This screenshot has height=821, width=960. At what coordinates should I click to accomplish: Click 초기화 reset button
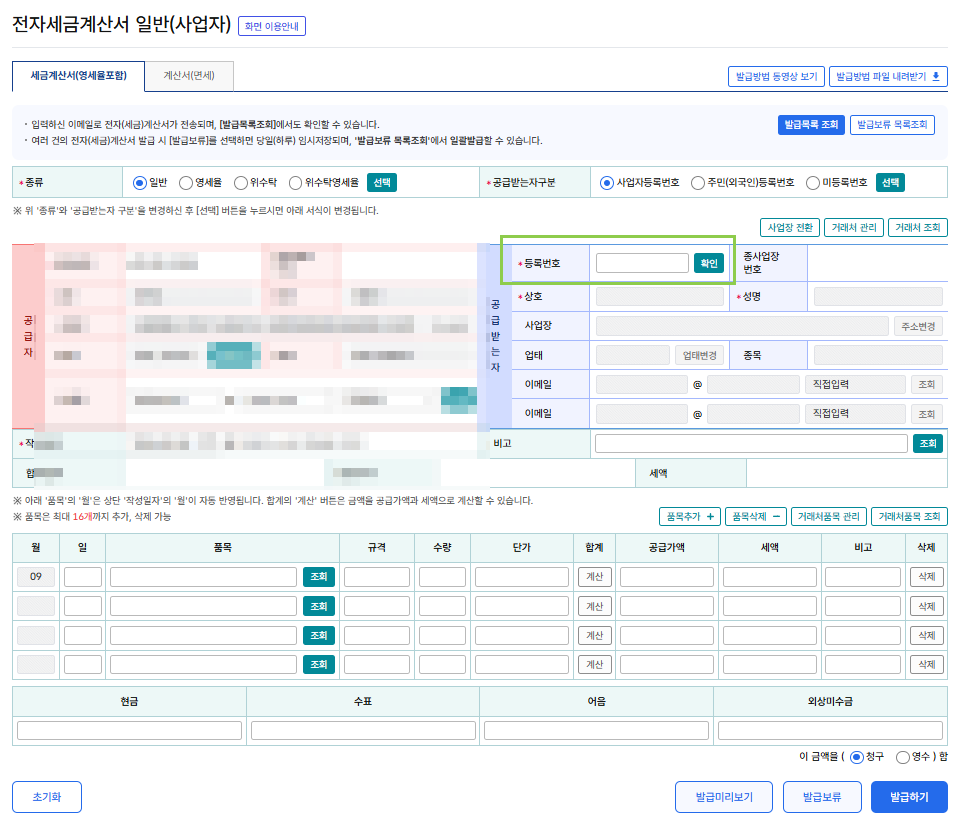pos(47,797)
